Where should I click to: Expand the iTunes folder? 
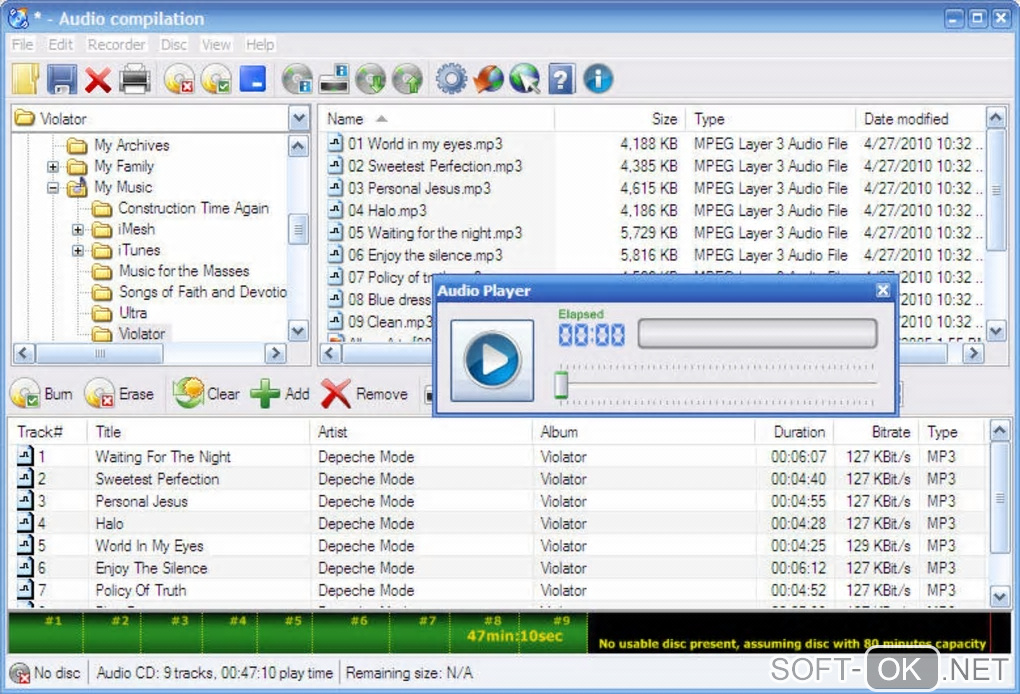click(x=77, y=250)
